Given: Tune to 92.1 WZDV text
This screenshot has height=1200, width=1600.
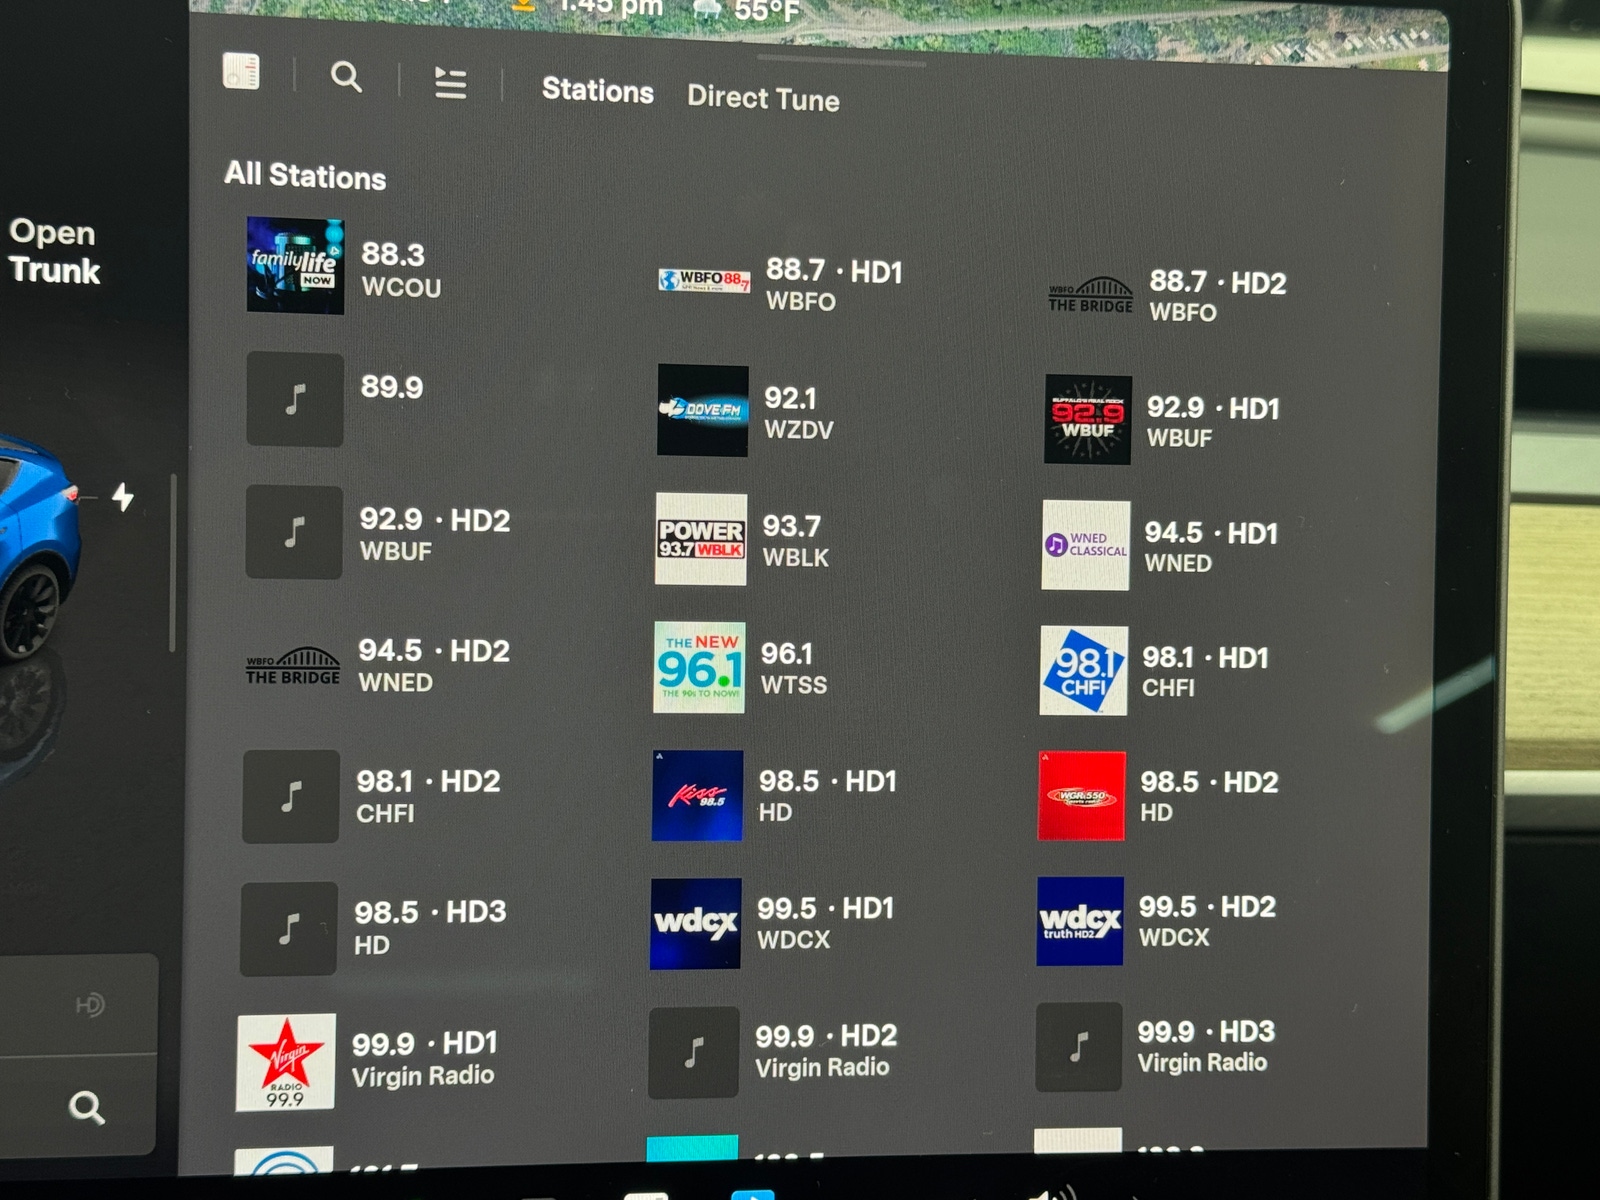Looking at the screenshot, I should 798,413.
